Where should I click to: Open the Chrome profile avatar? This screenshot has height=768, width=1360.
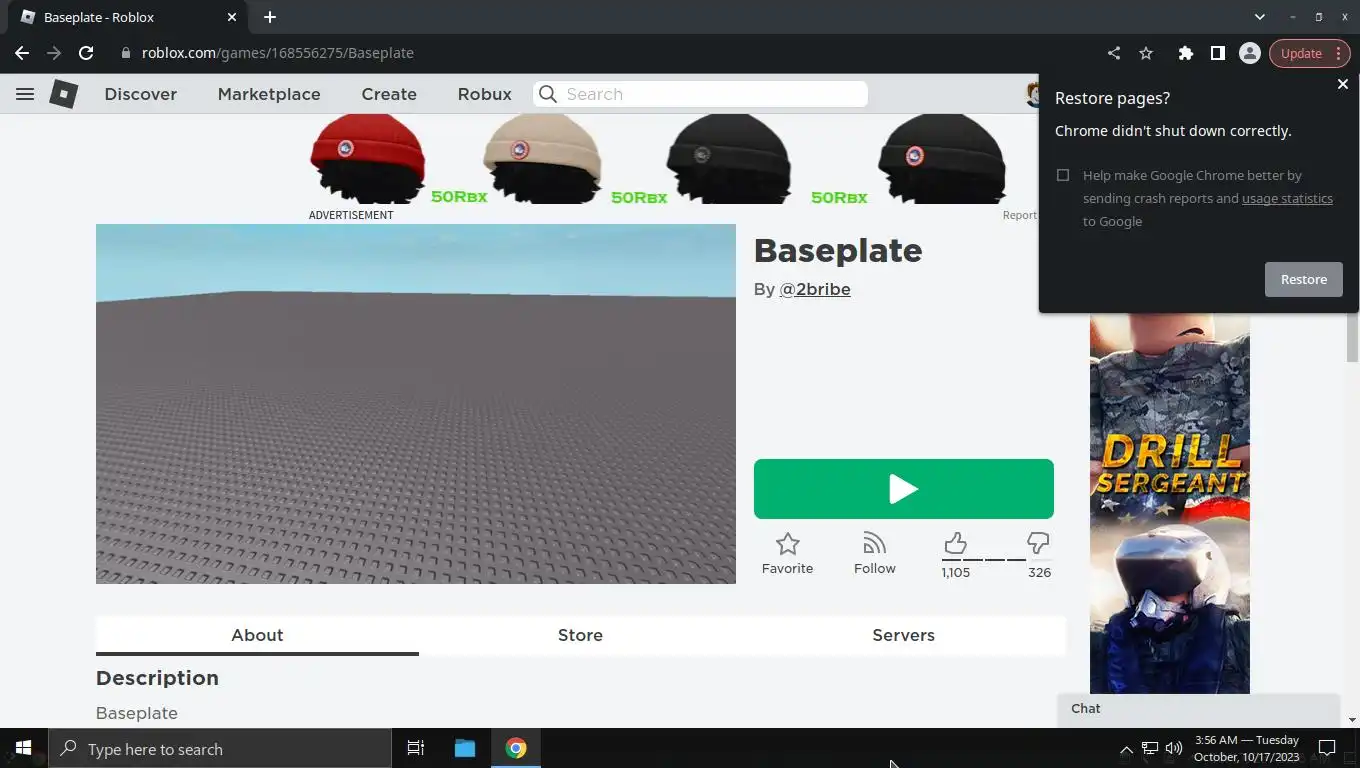coord(1249,53)
